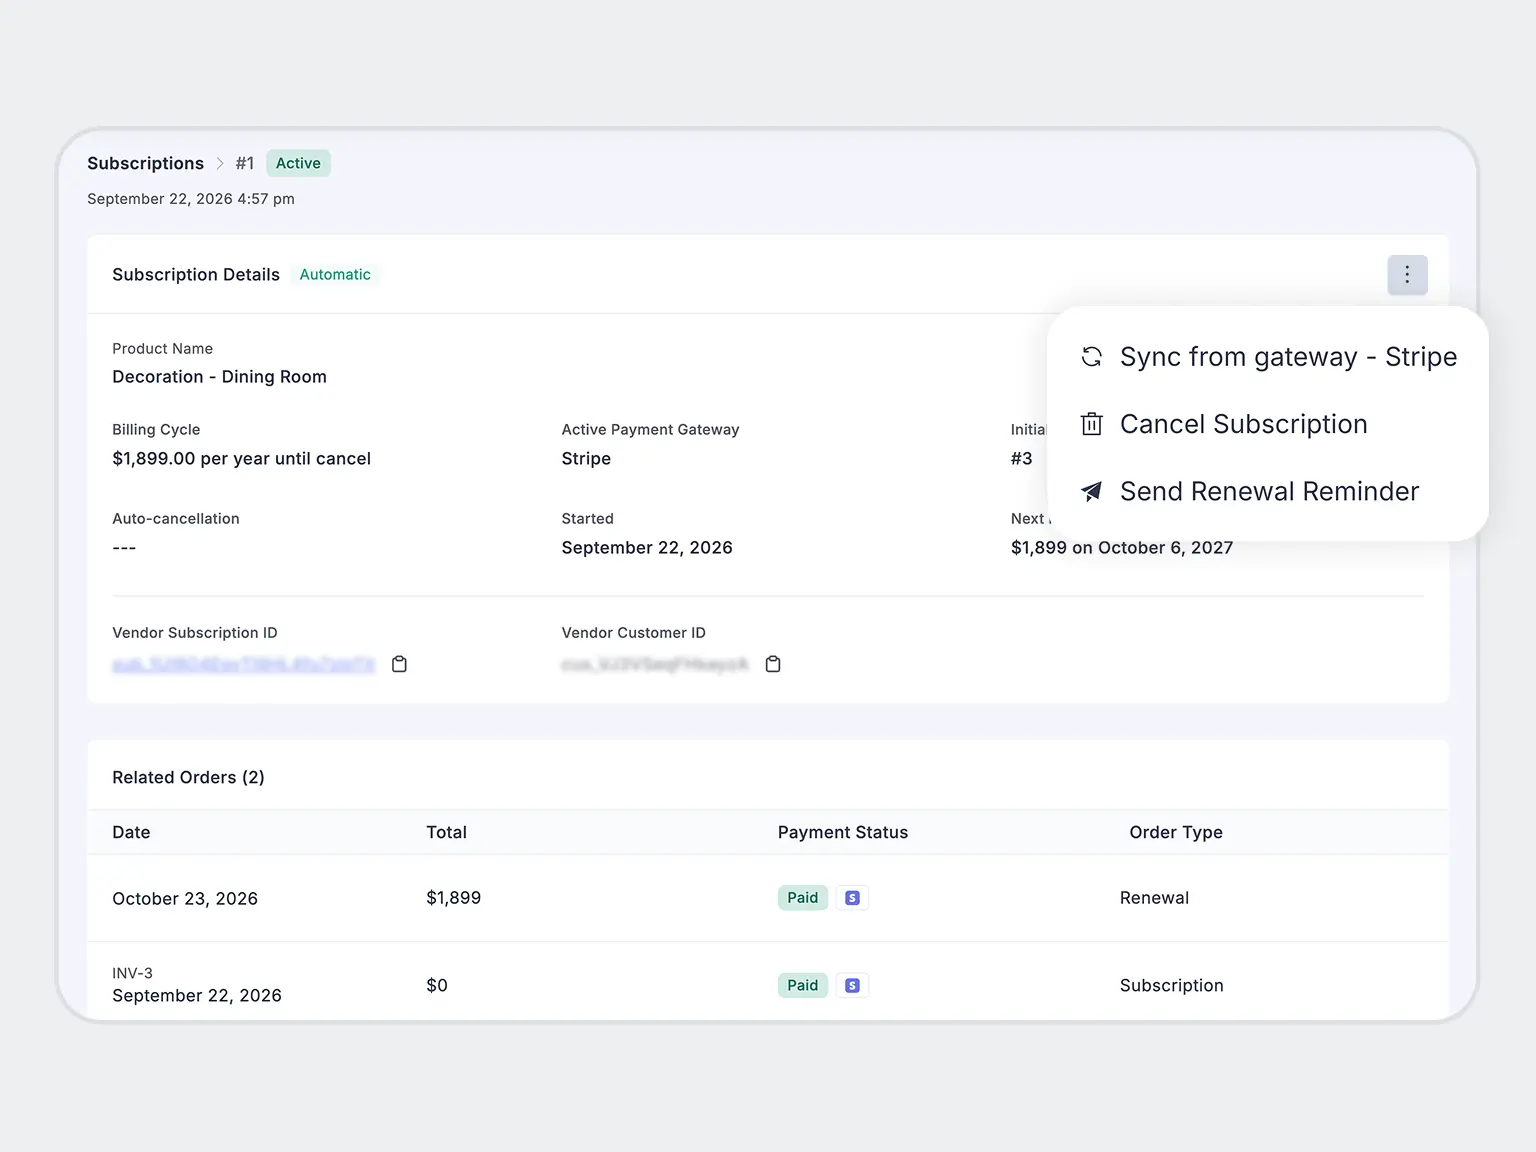Click the #1 breadcrumb item
This screenshot has width=1536, height=1152.
[x=245, y=163]
